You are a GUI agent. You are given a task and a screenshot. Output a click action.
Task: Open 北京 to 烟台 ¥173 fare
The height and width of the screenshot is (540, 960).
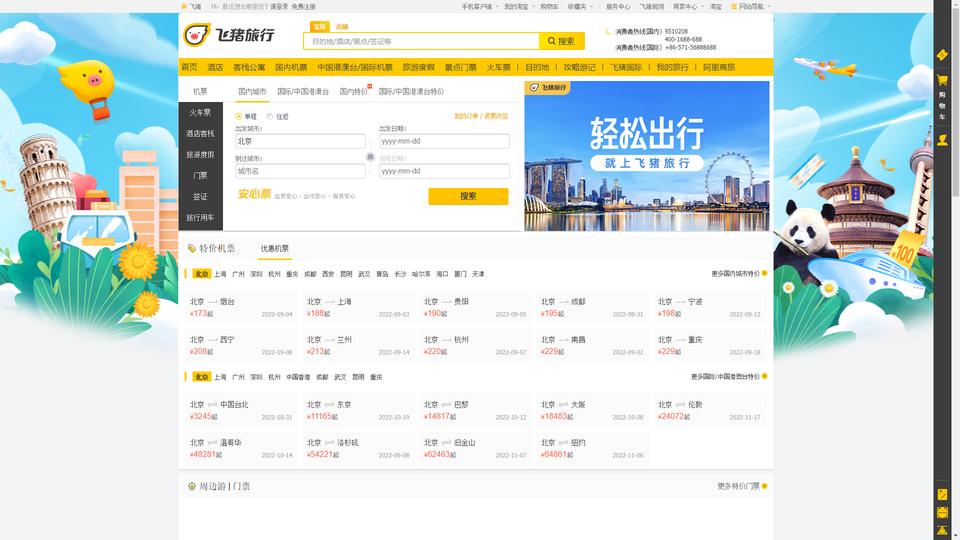[241, 307]
